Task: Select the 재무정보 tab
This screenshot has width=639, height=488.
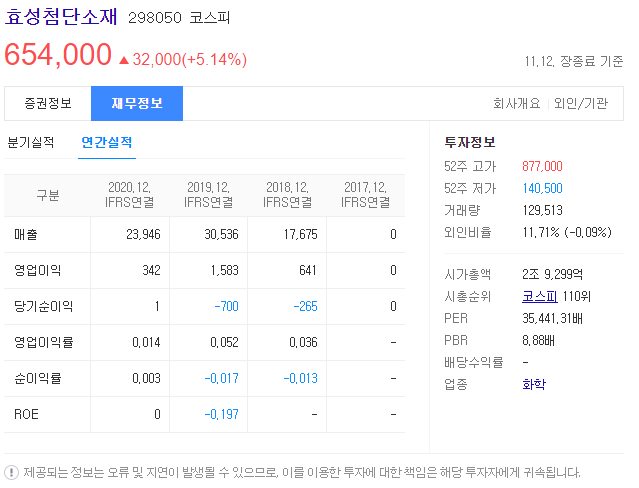Action: click(x=137, y=103)
